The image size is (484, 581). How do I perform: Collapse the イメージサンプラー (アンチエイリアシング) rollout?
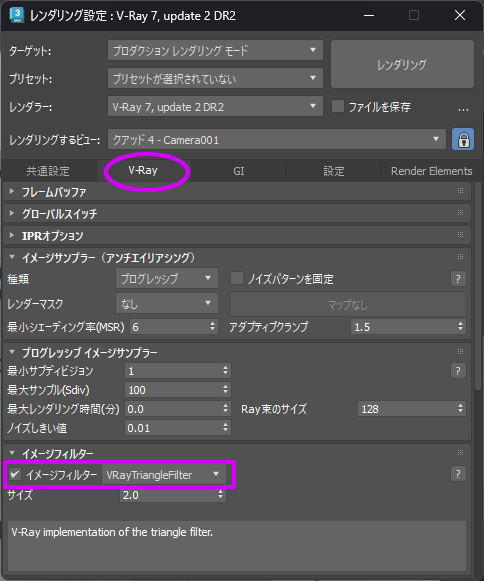(x=12, y=257)
